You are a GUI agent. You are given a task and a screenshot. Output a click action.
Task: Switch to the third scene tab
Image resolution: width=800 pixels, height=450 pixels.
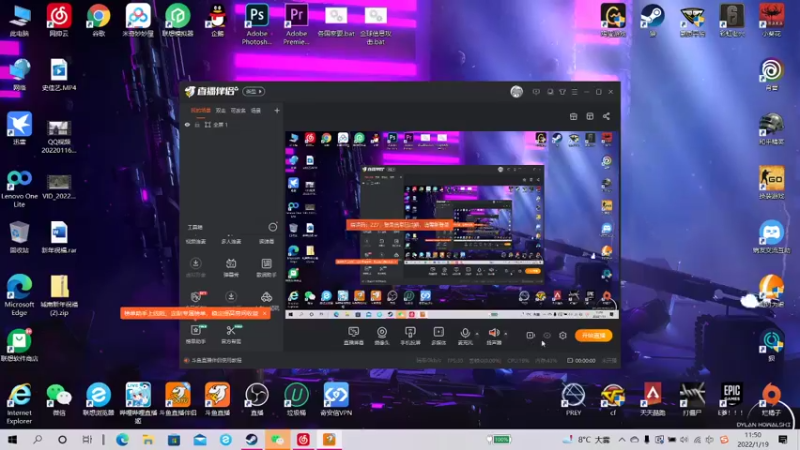click(x=238, y=110)
